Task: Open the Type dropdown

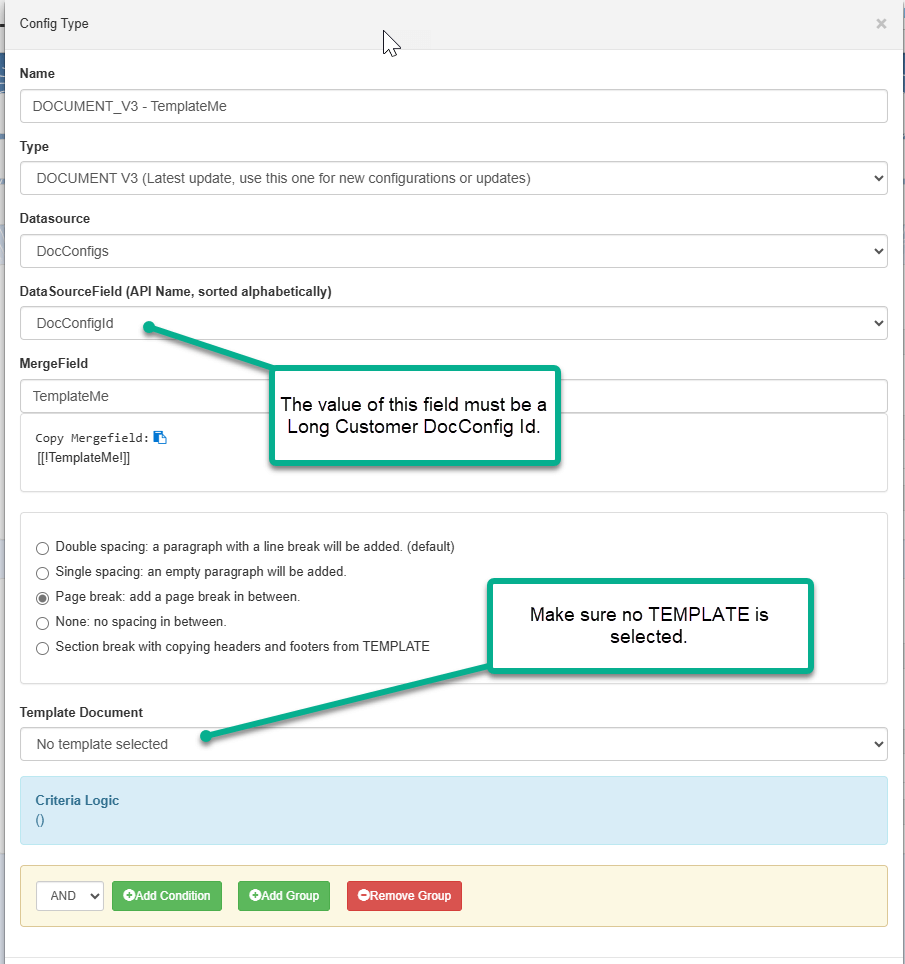Action: (x=454, y=178)
